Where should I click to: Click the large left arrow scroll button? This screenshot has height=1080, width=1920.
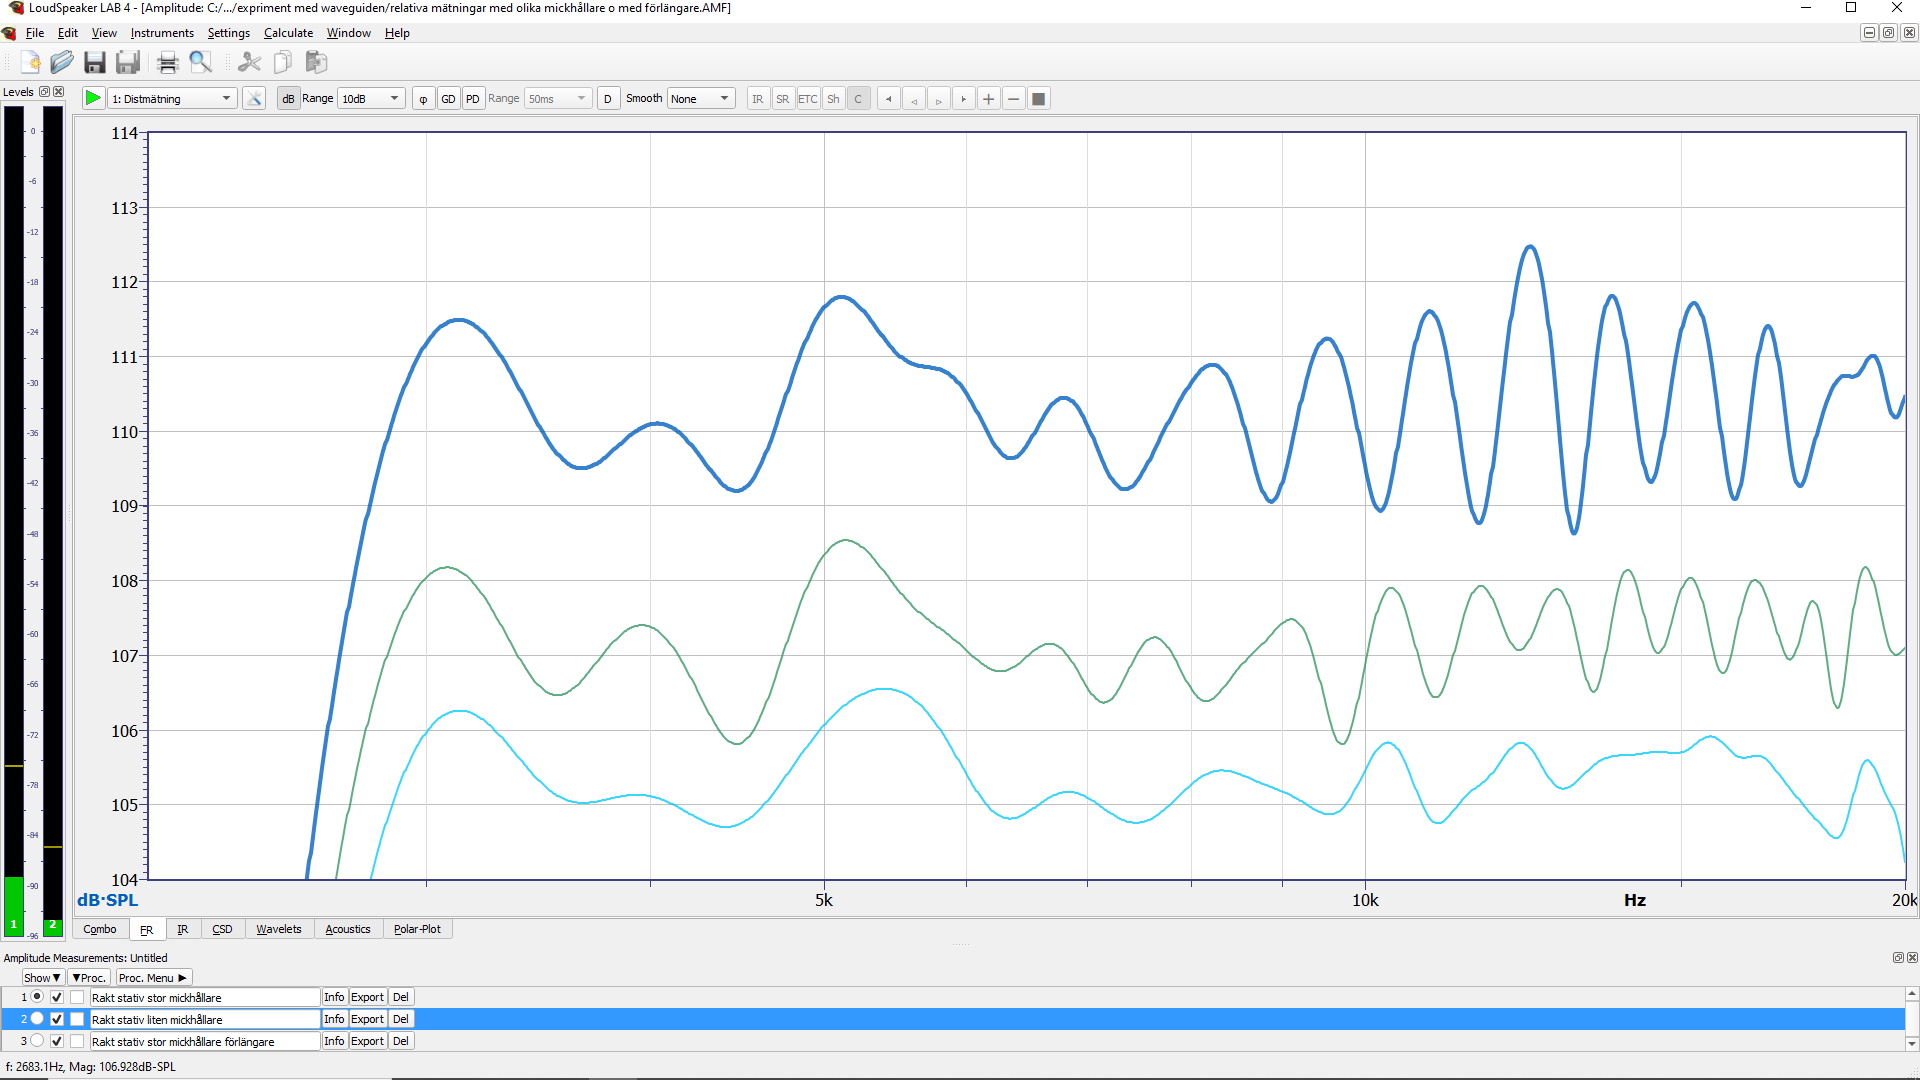pyautogui.click(x=889, y=98)
